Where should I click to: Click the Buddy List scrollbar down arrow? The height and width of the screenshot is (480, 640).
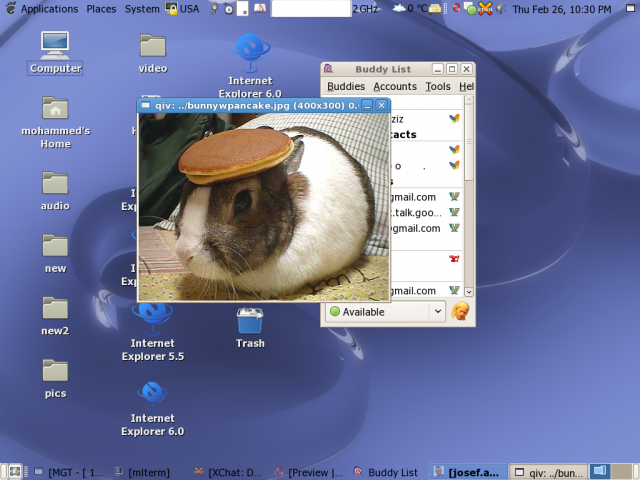coord(469,292)
